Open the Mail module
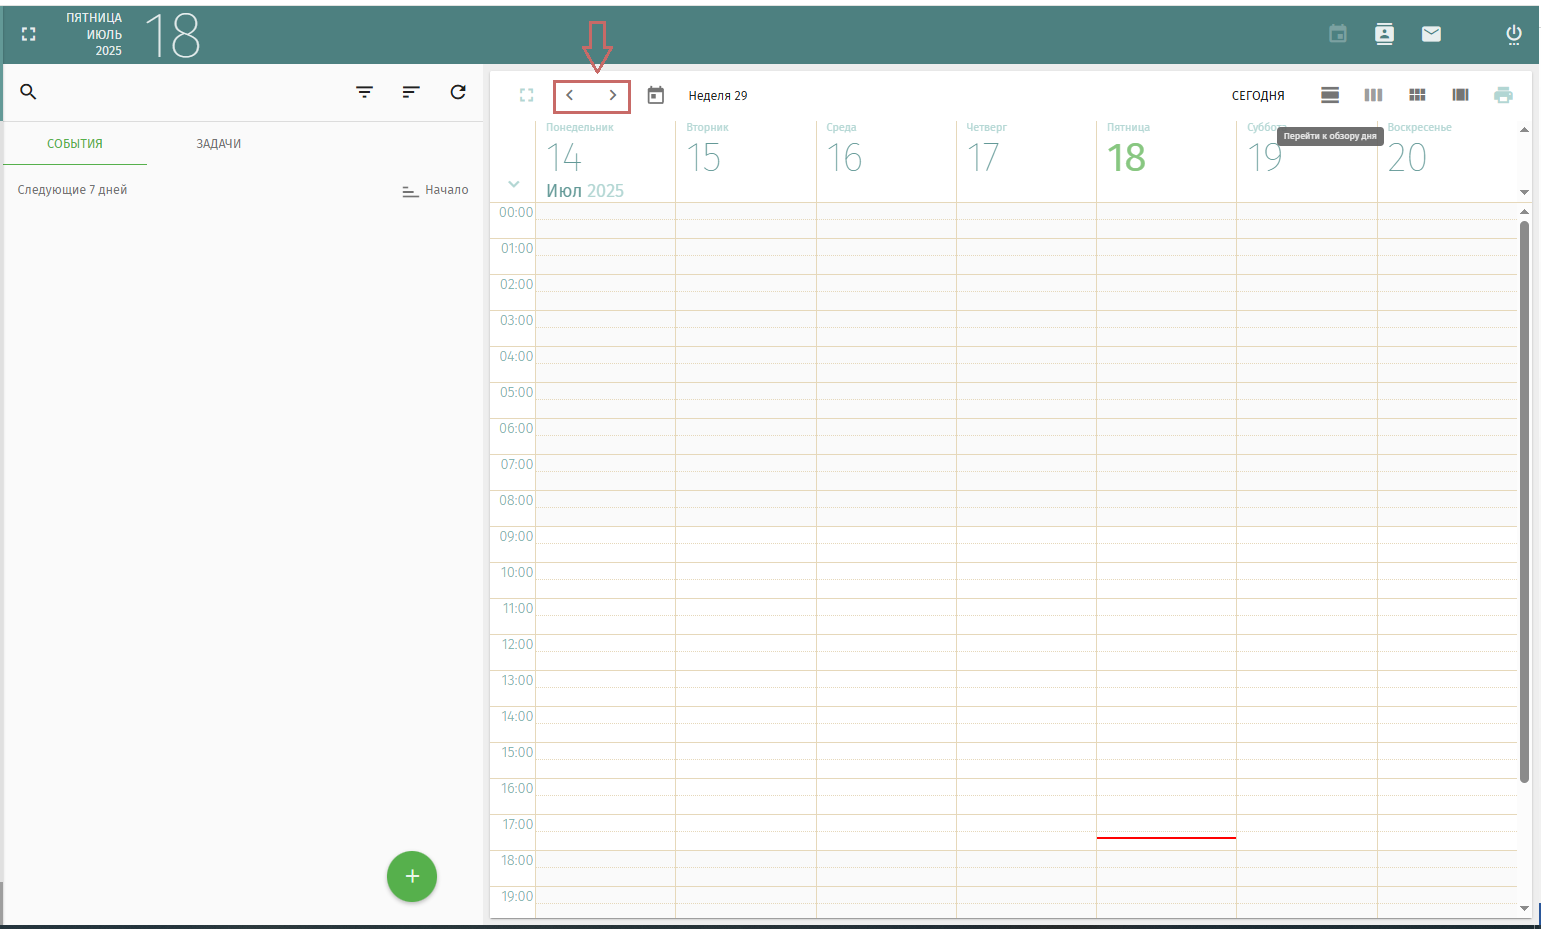 [x=1432, y=34]
